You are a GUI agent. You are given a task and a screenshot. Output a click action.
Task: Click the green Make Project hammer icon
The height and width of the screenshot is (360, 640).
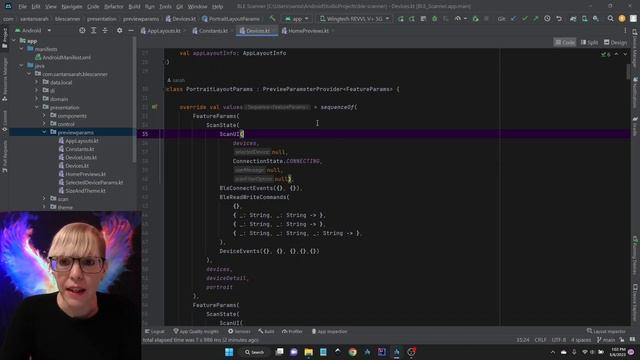point(273,19)
